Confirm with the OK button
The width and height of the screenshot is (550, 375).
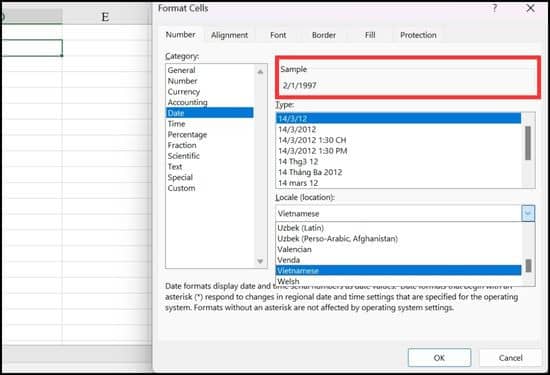(439, 358)
